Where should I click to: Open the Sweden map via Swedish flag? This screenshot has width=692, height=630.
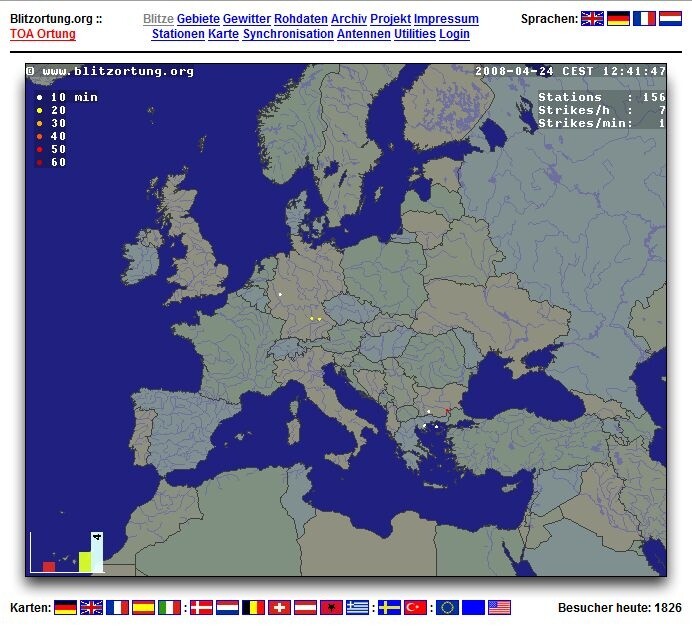(389, 608)
